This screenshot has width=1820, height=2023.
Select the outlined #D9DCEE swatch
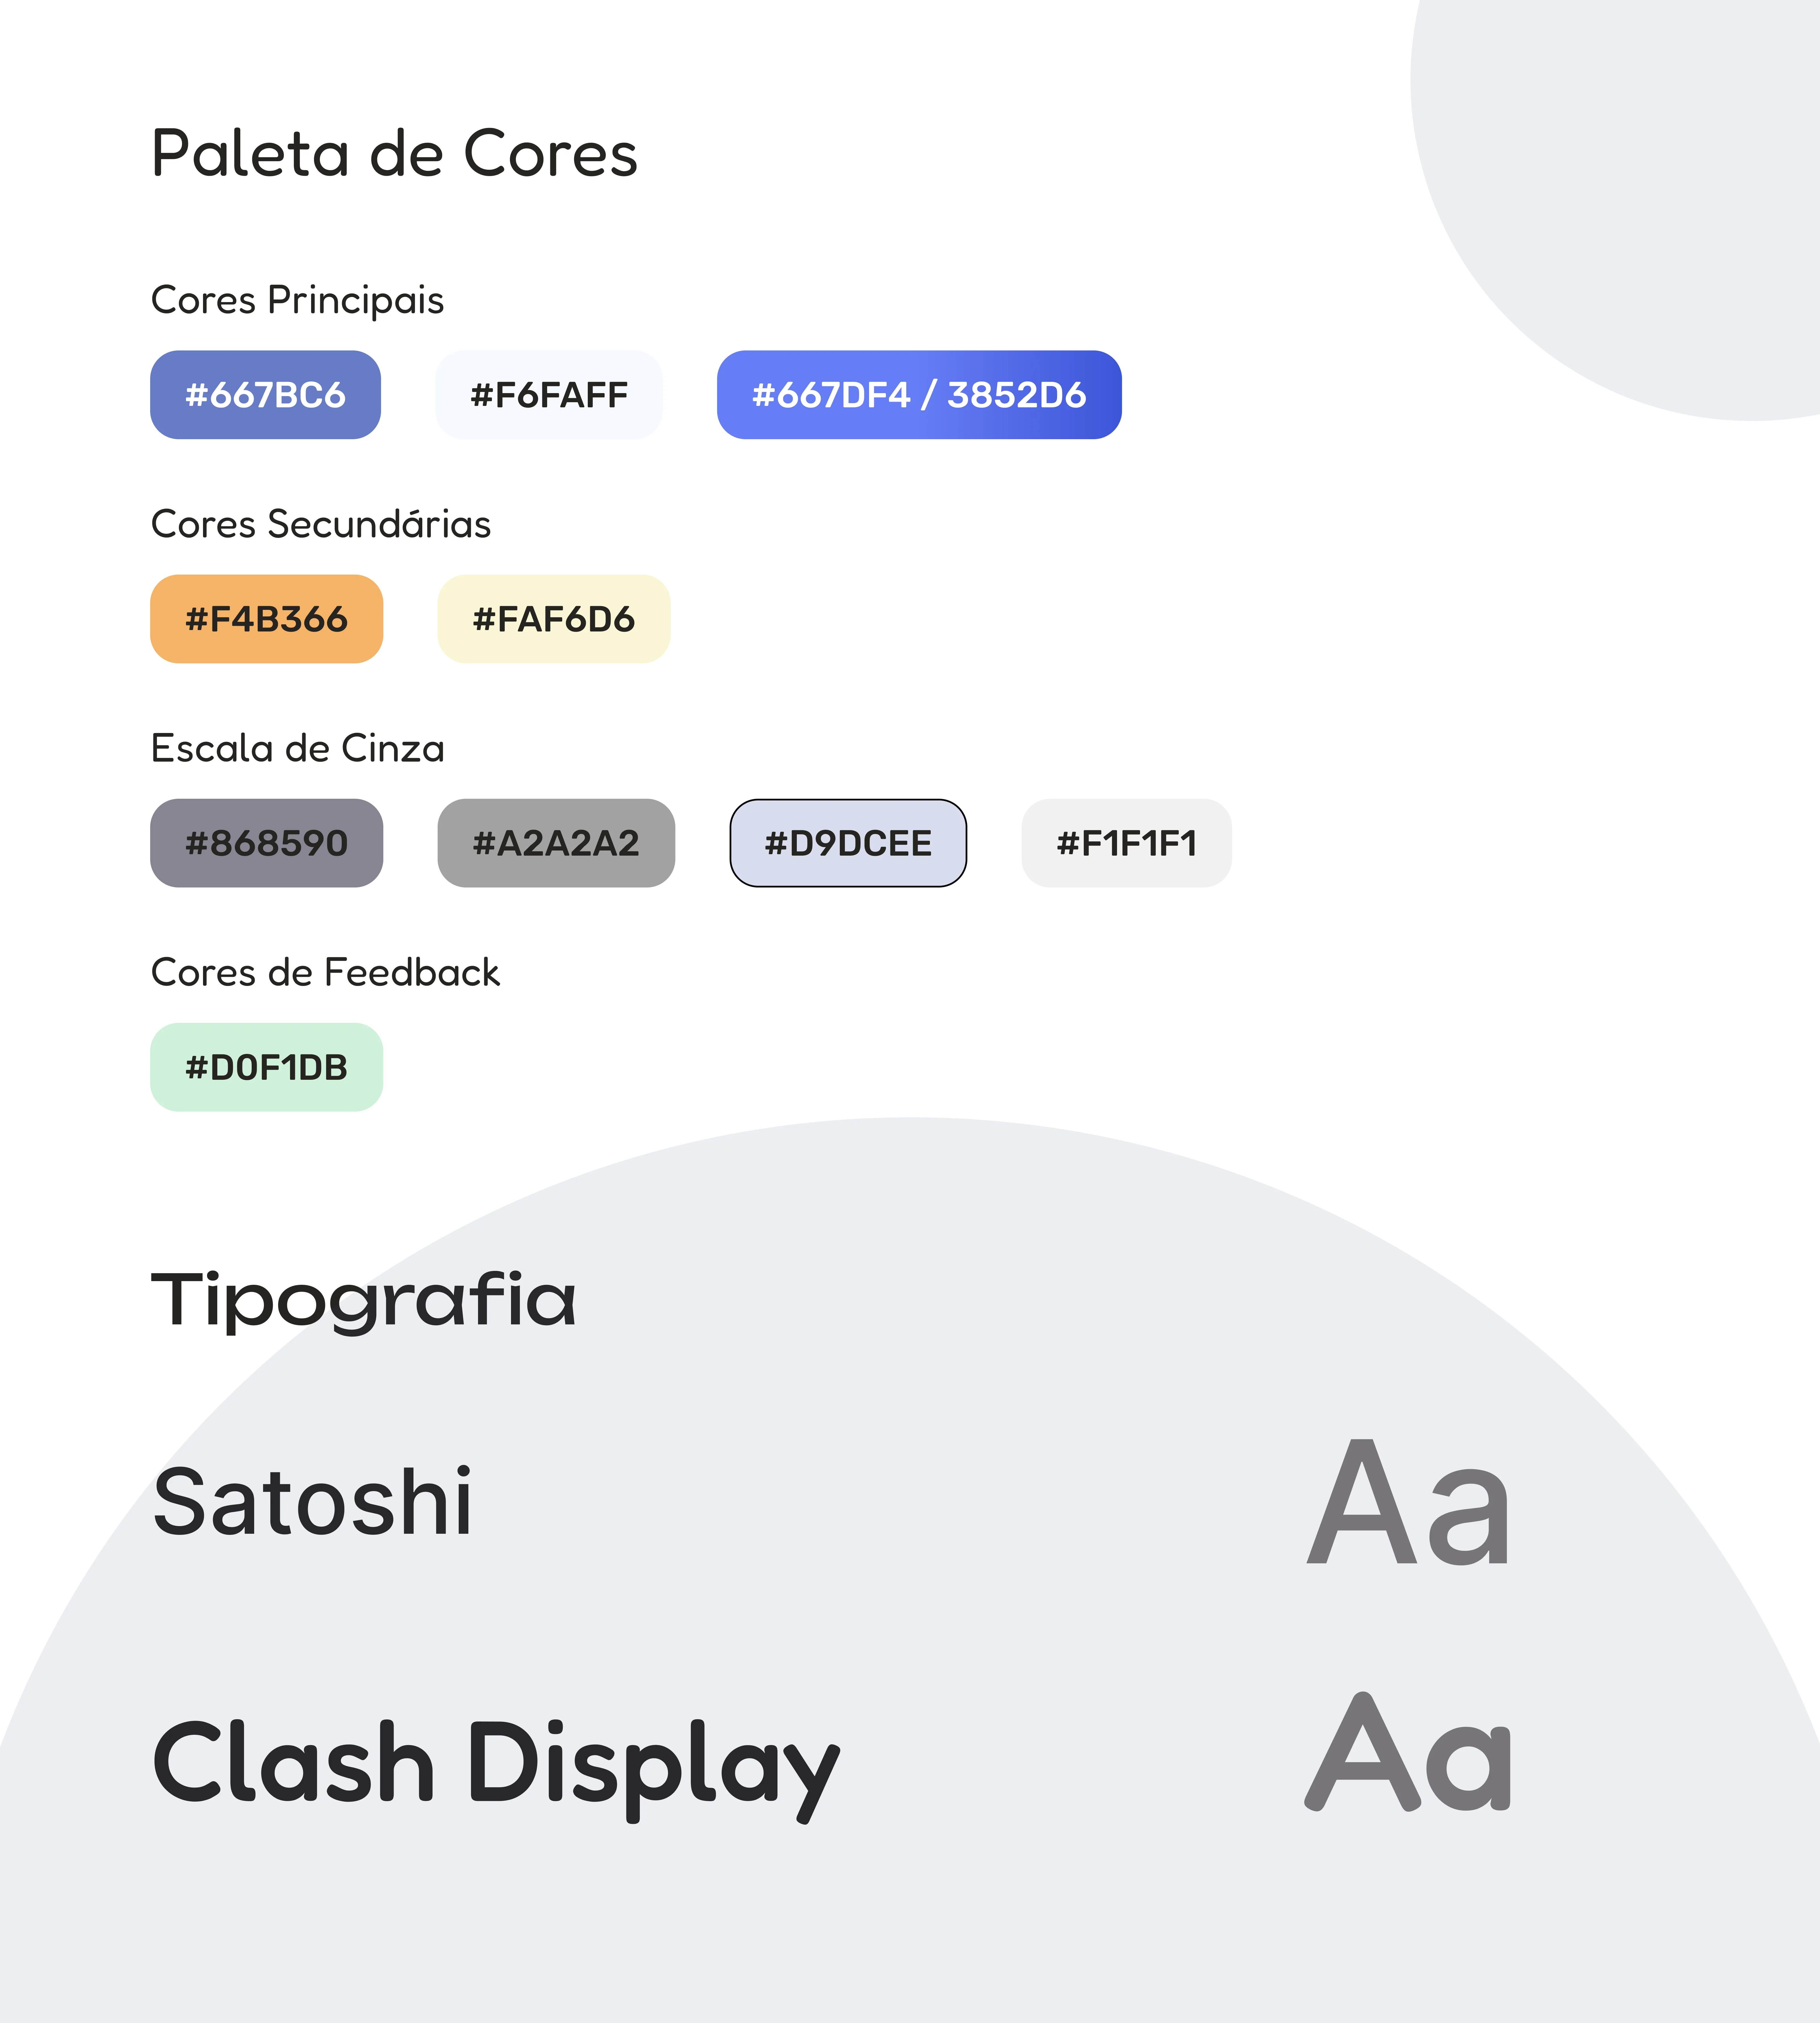(848, 843)
